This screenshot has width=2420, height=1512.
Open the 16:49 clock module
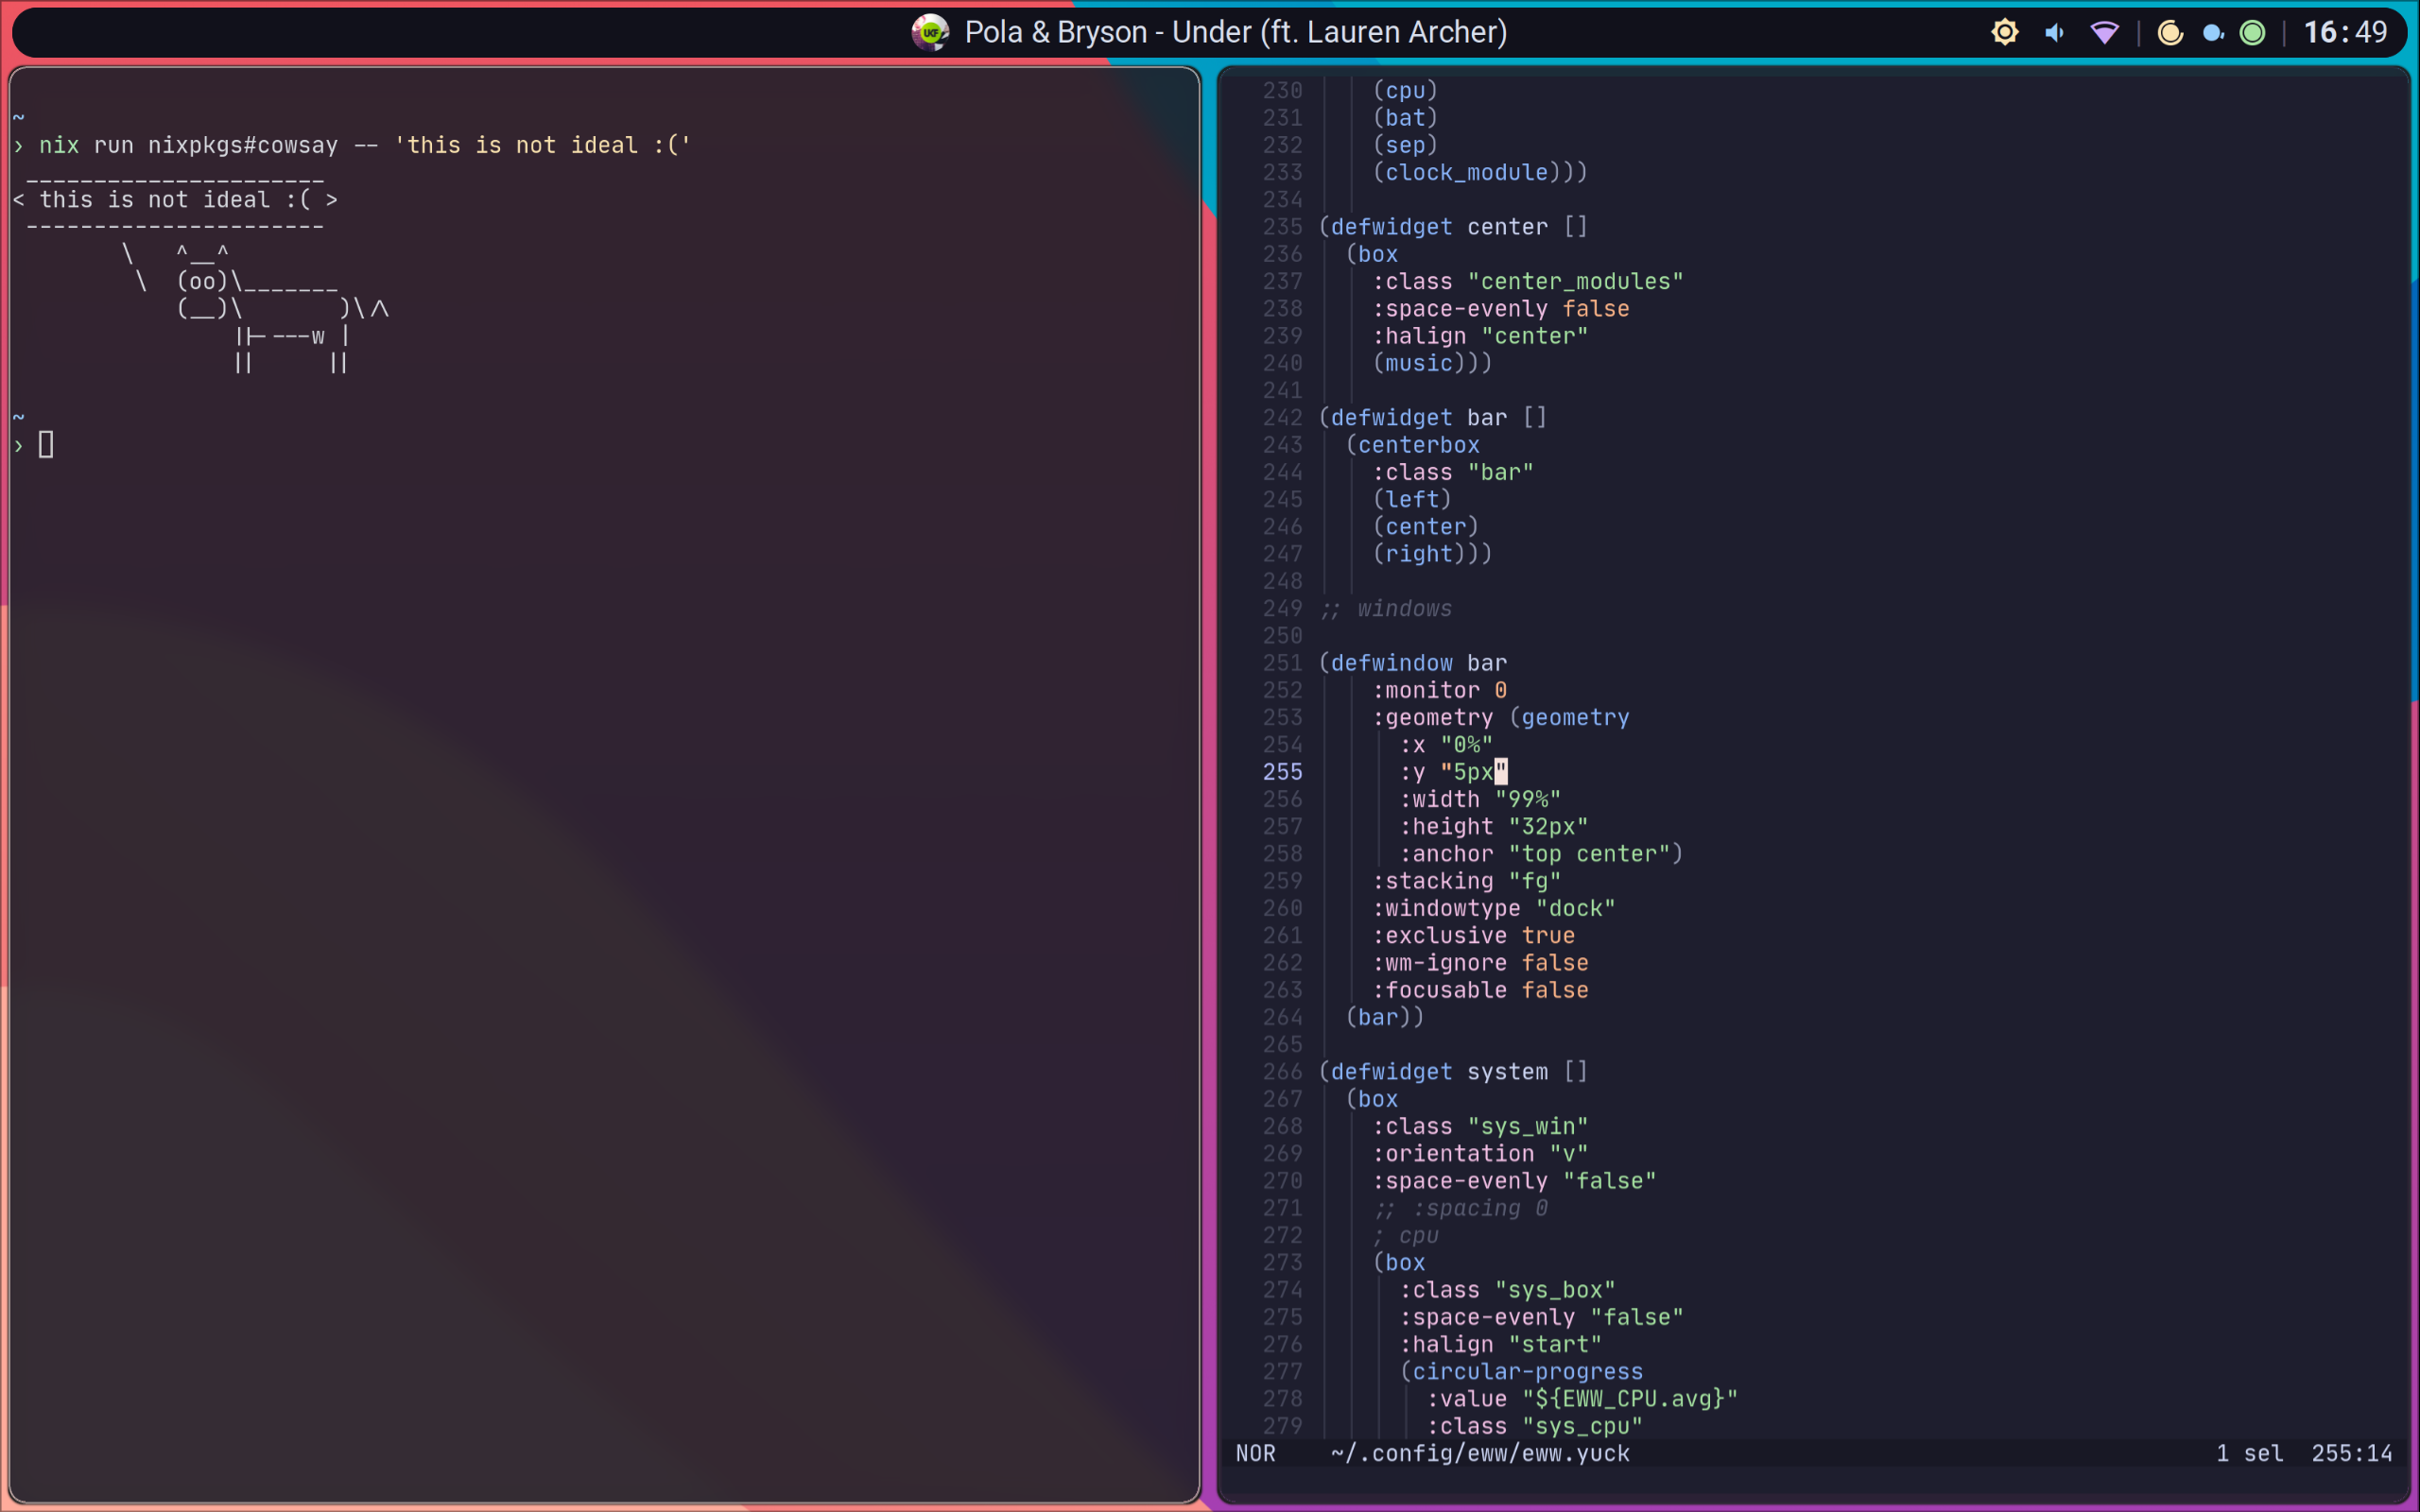click(2345, 32)
